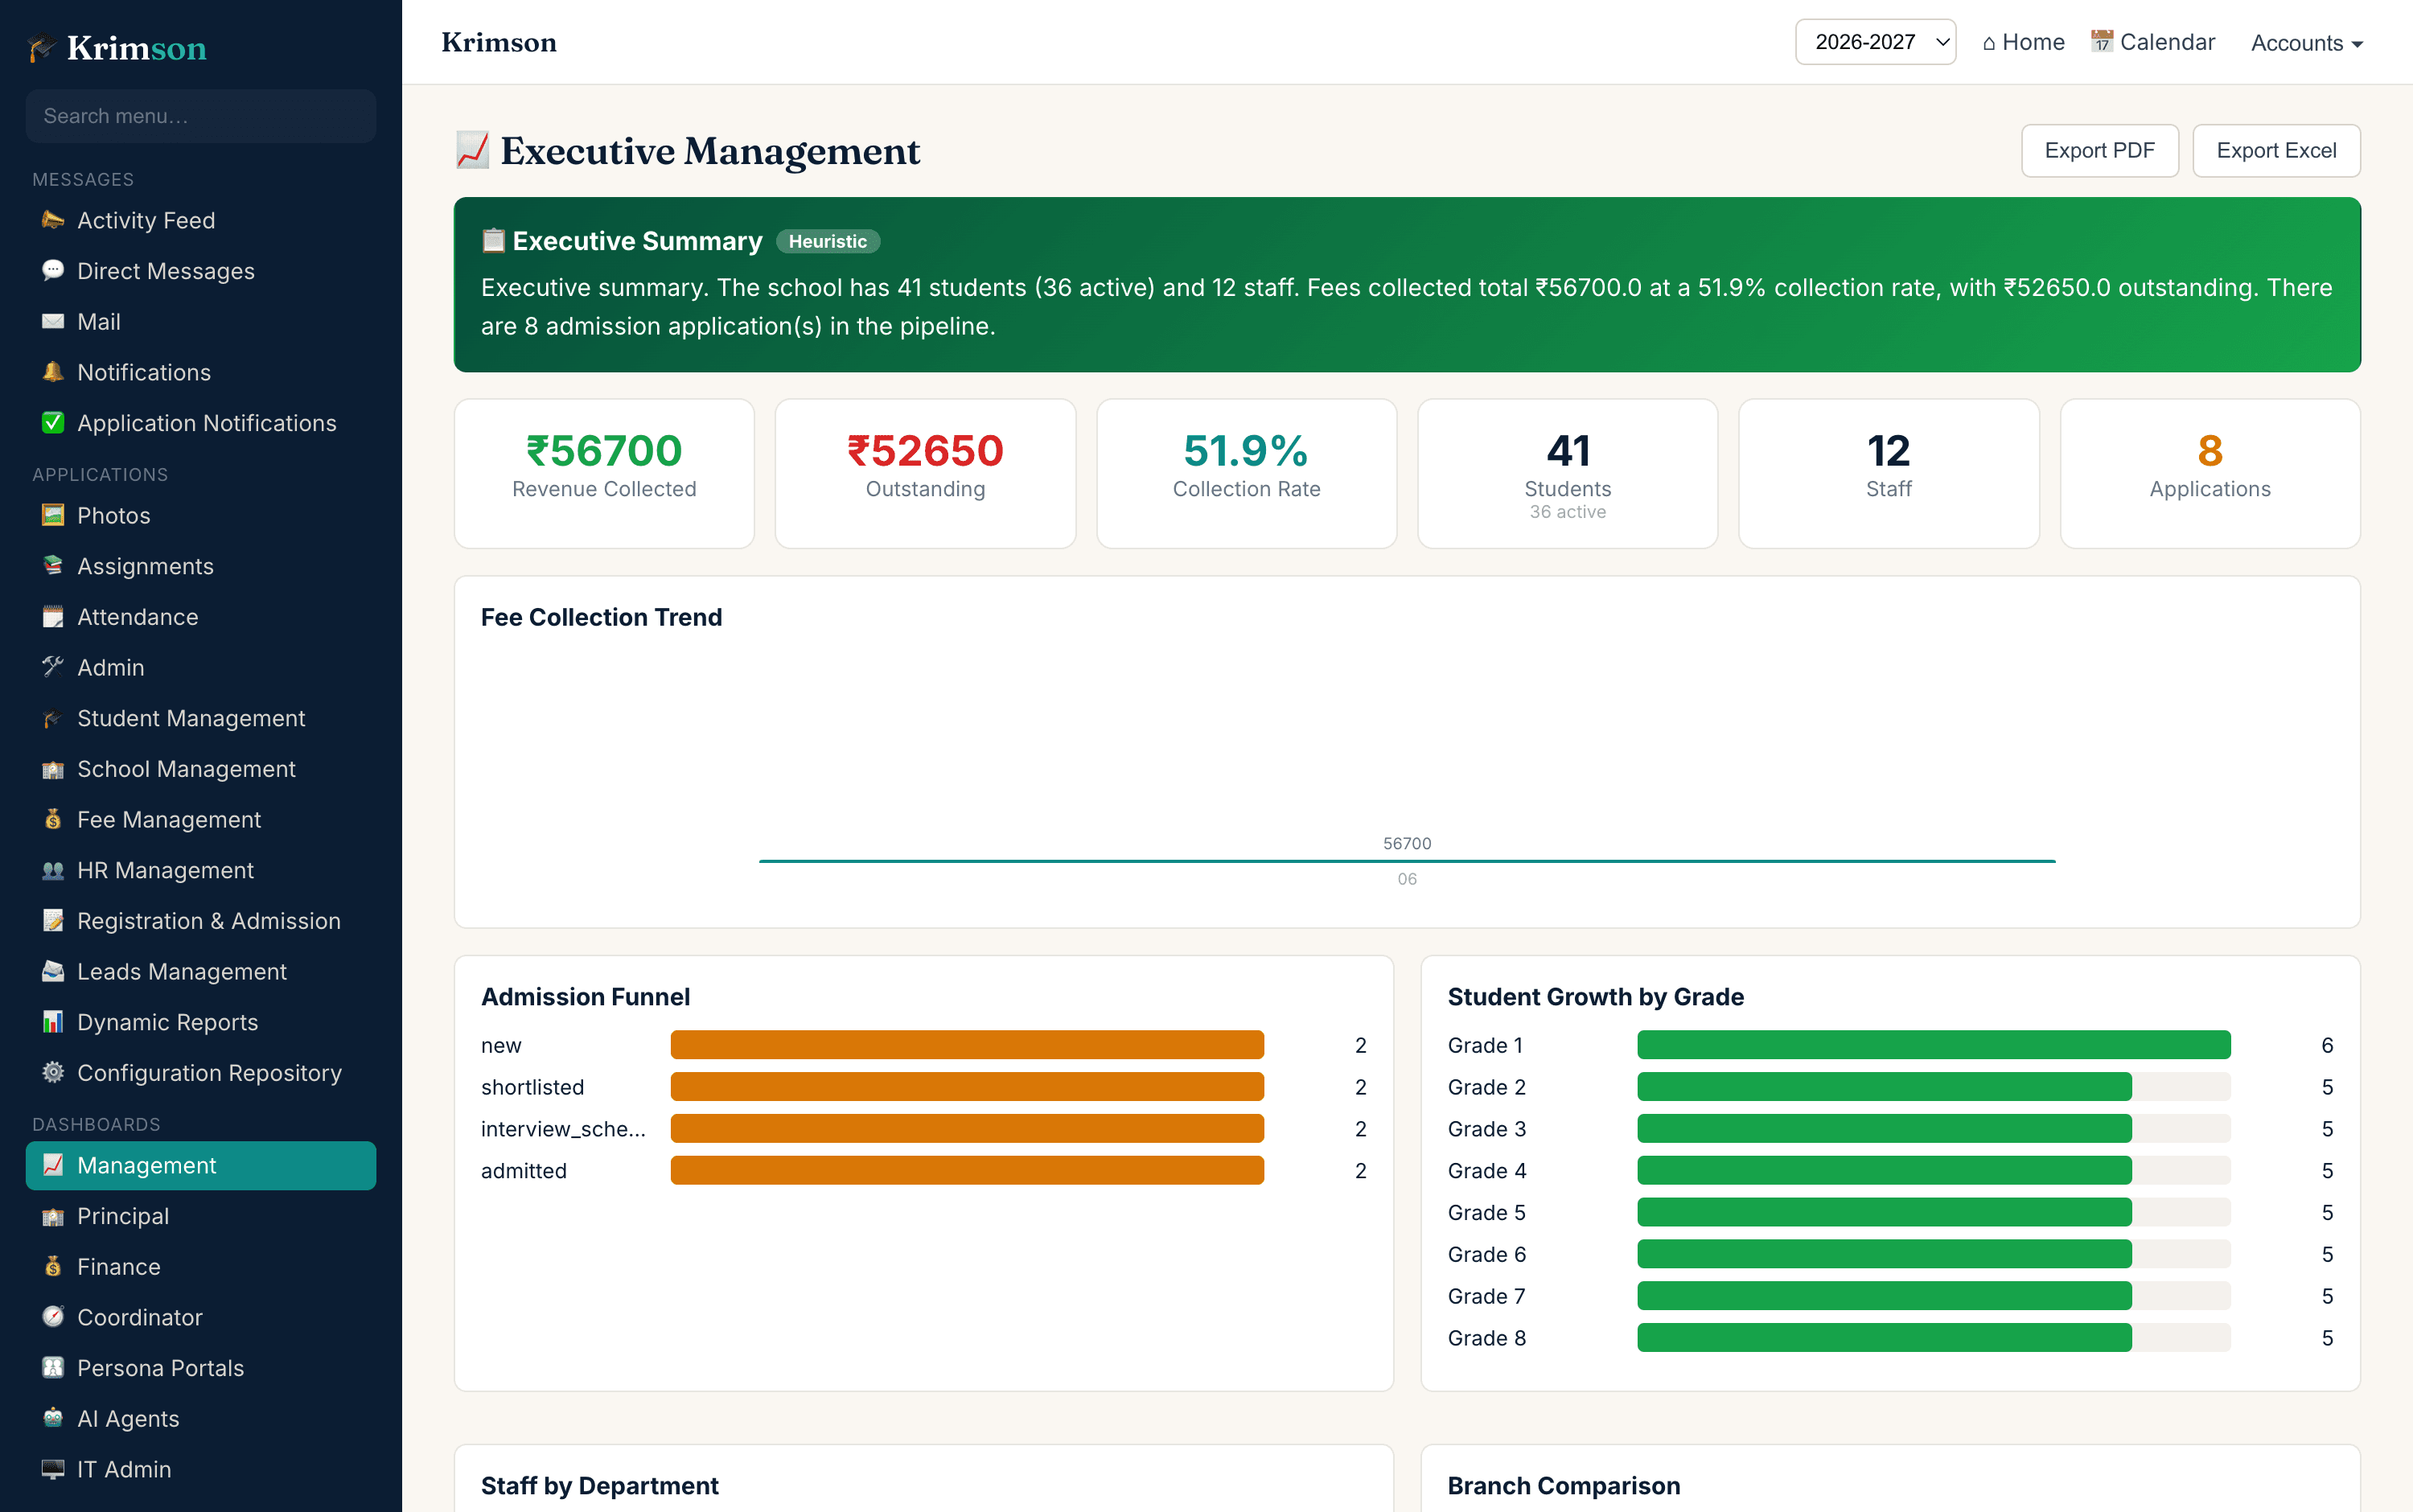Click the Heuristic badge in Executive Summary
The height and width of the screenshot is (1512, 2413).
[x=827, y=241]
